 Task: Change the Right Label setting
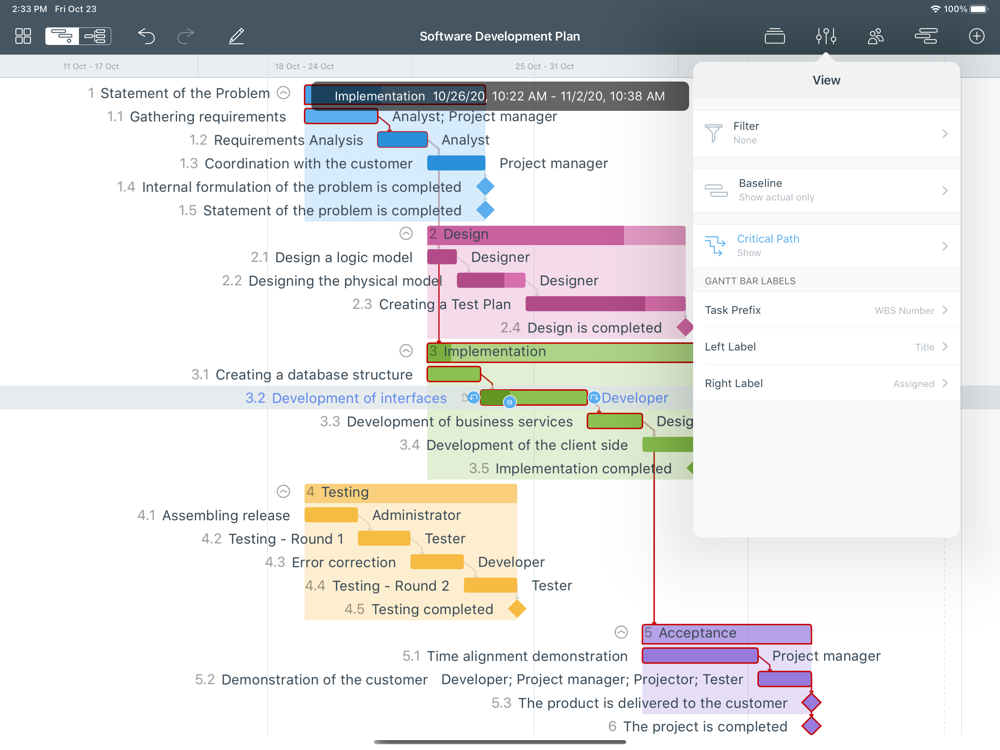(826, 383)
